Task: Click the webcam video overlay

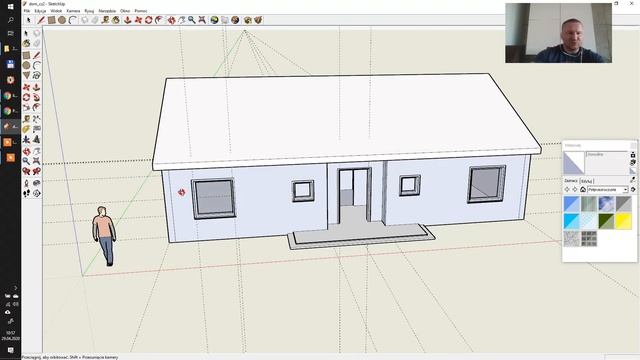Action: pyautogui.click(x=558, y=33)
